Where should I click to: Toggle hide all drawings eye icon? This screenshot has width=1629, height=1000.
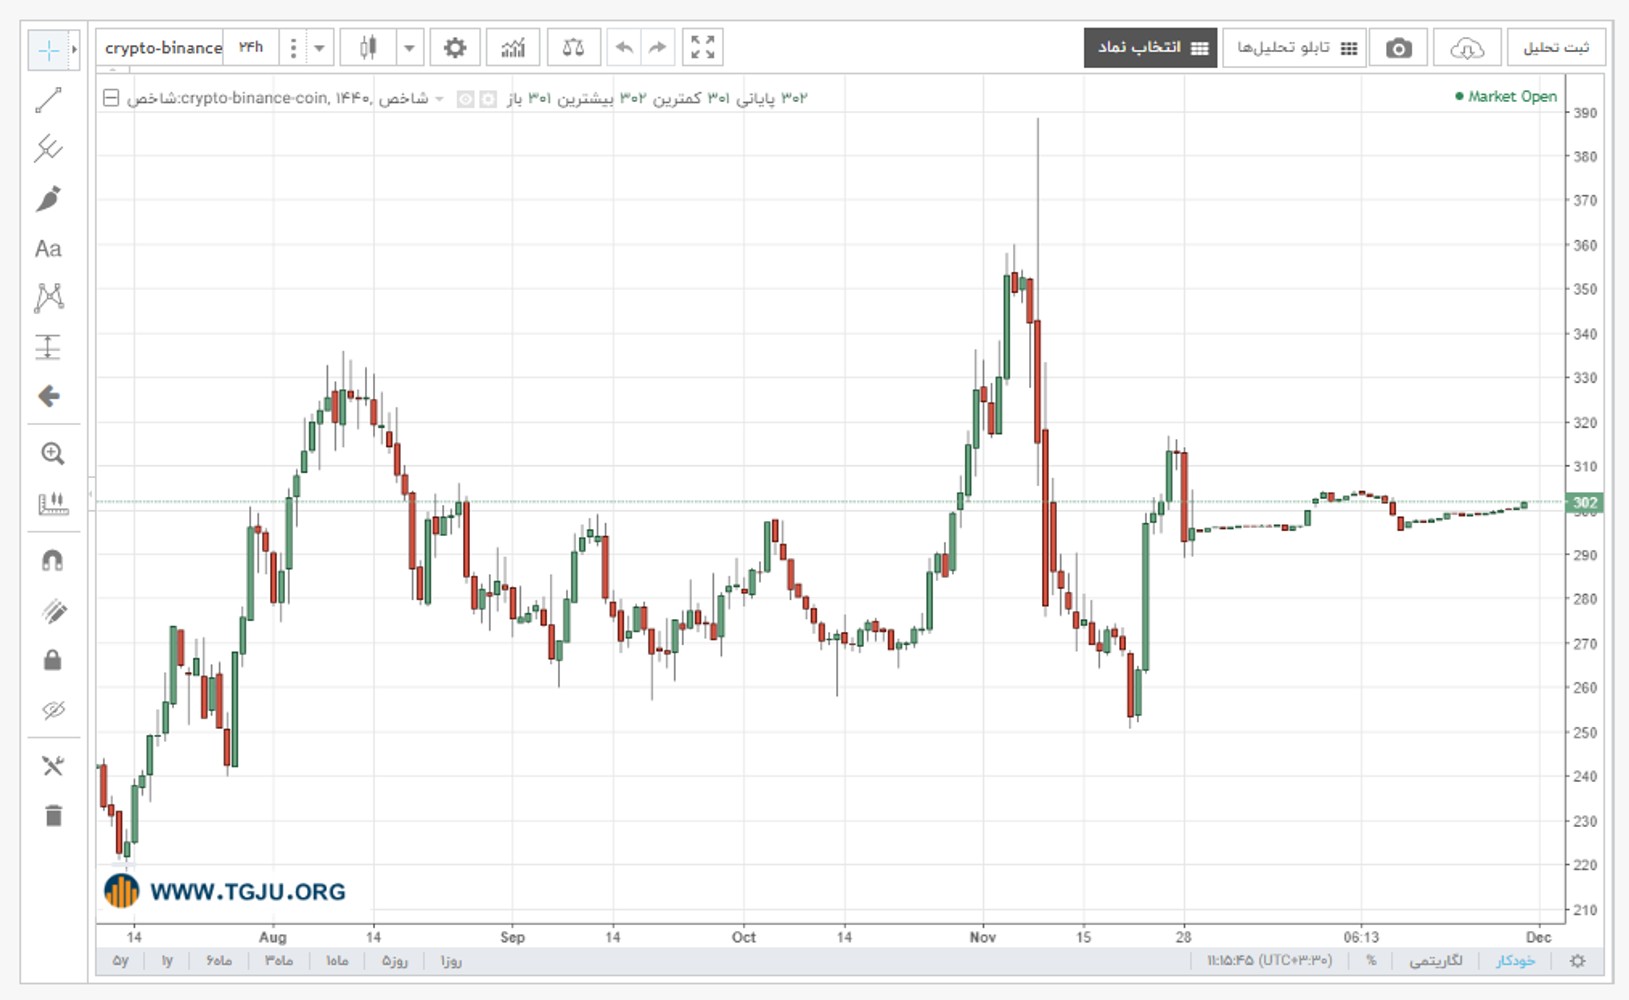(52, 710)
